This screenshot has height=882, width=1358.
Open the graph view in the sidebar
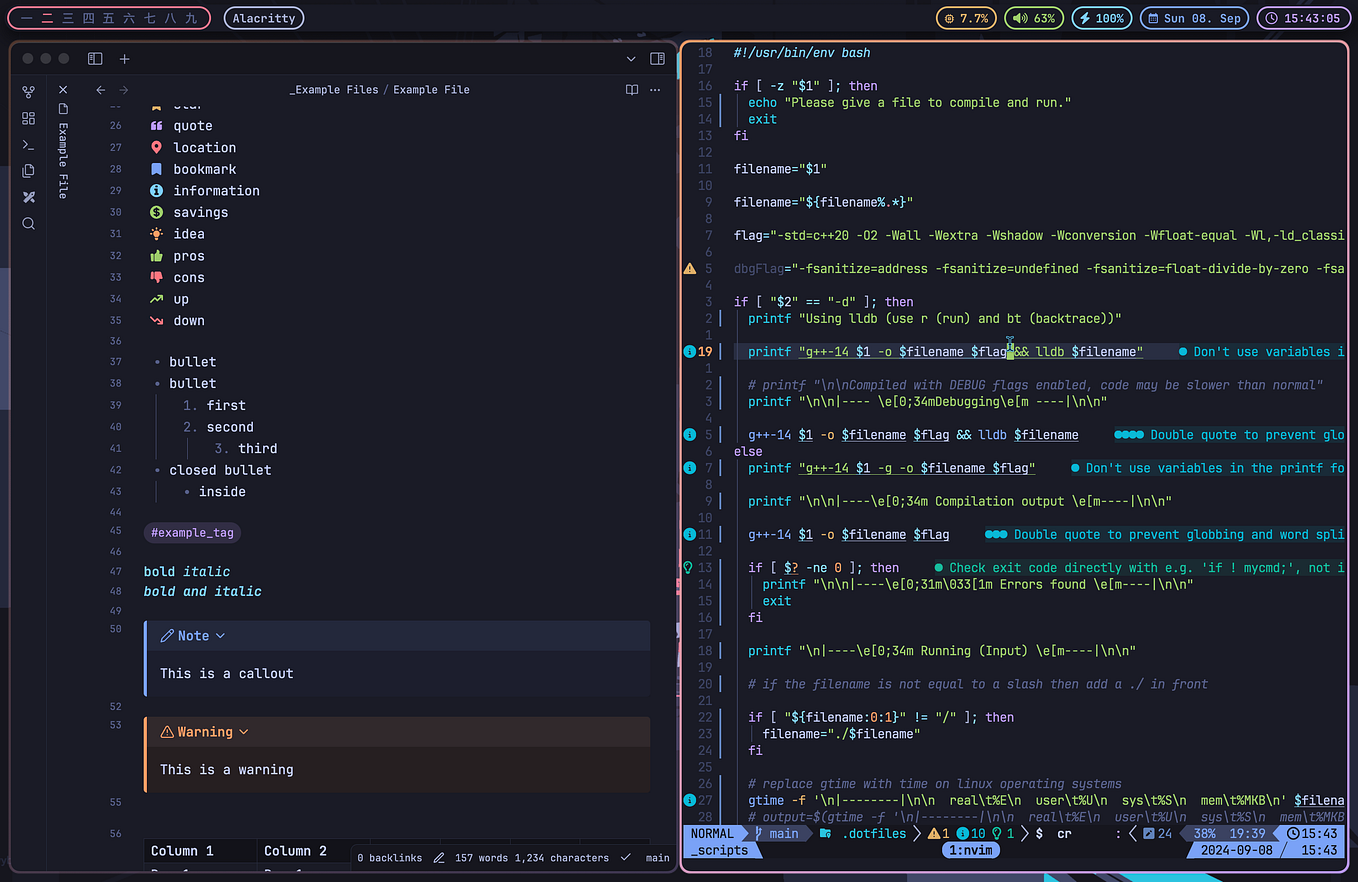(28, 92)
